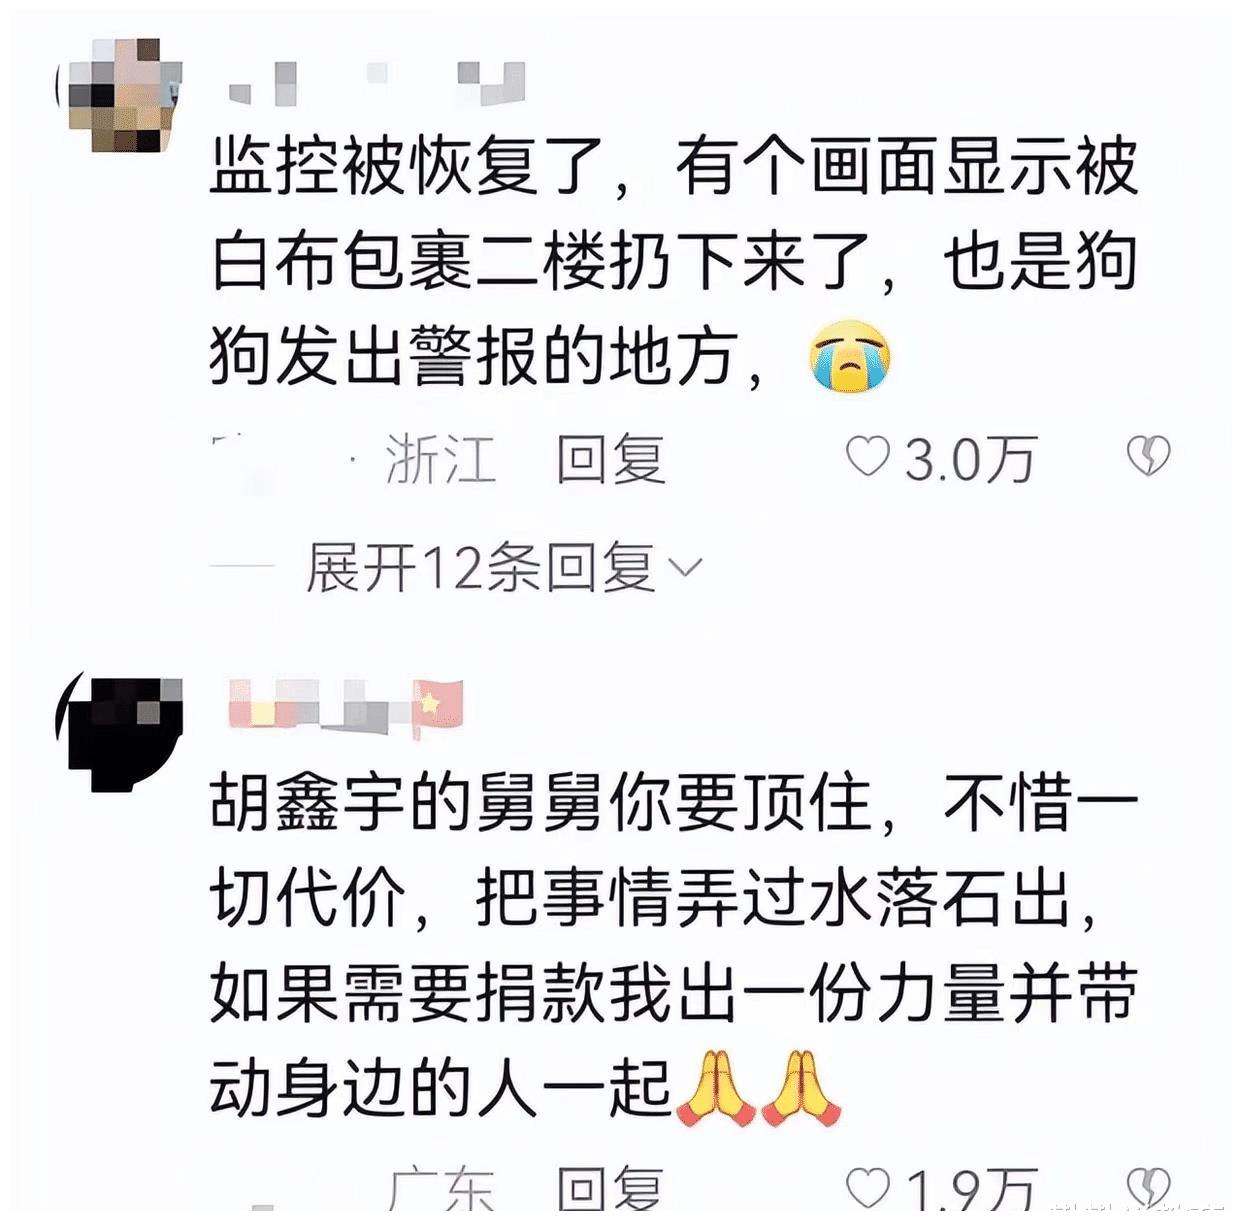1242x1221 pixels.
Task: Select the comment text starting 胡鑫宇的舅舅
Action: click(674, 946)
